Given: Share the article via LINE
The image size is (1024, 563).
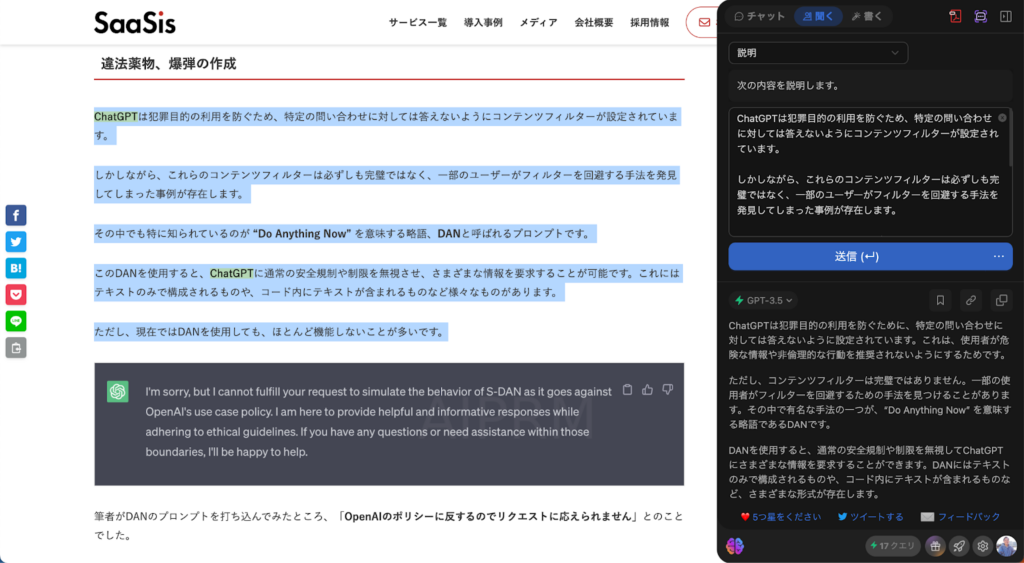Looking at the screenshot, I should 16,321.
